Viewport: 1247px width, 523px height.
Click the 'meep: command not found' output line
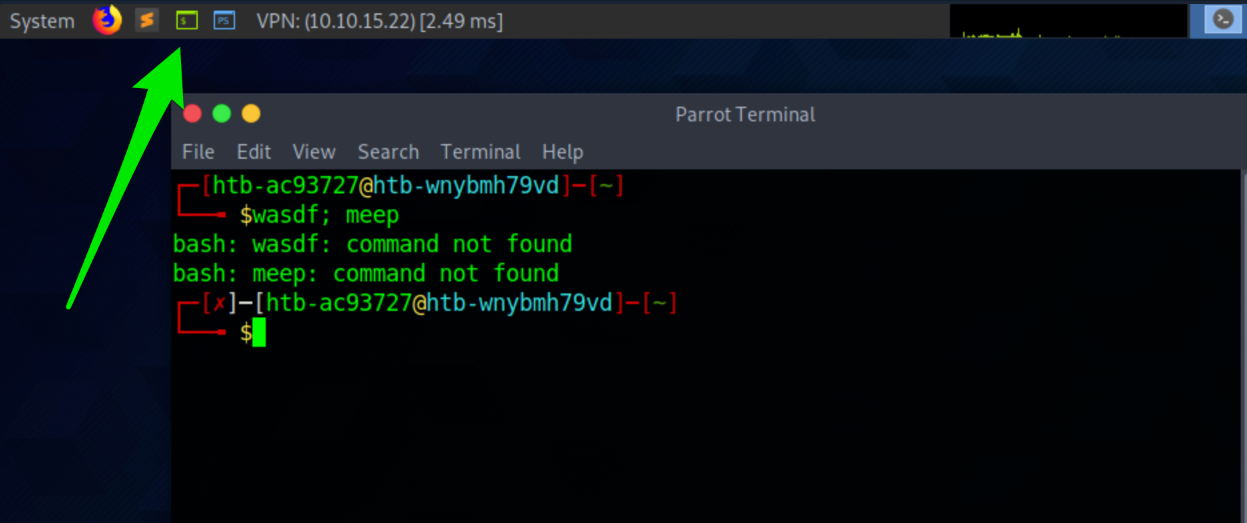point(366,273)
